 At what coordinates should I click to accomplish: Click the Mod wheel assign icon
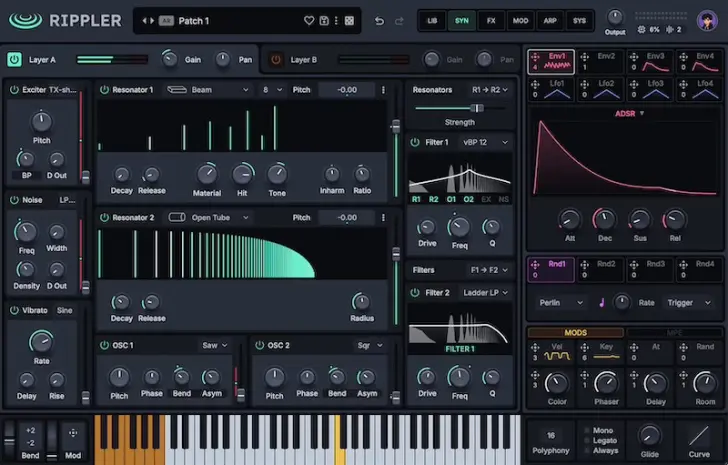pos(73,433)
